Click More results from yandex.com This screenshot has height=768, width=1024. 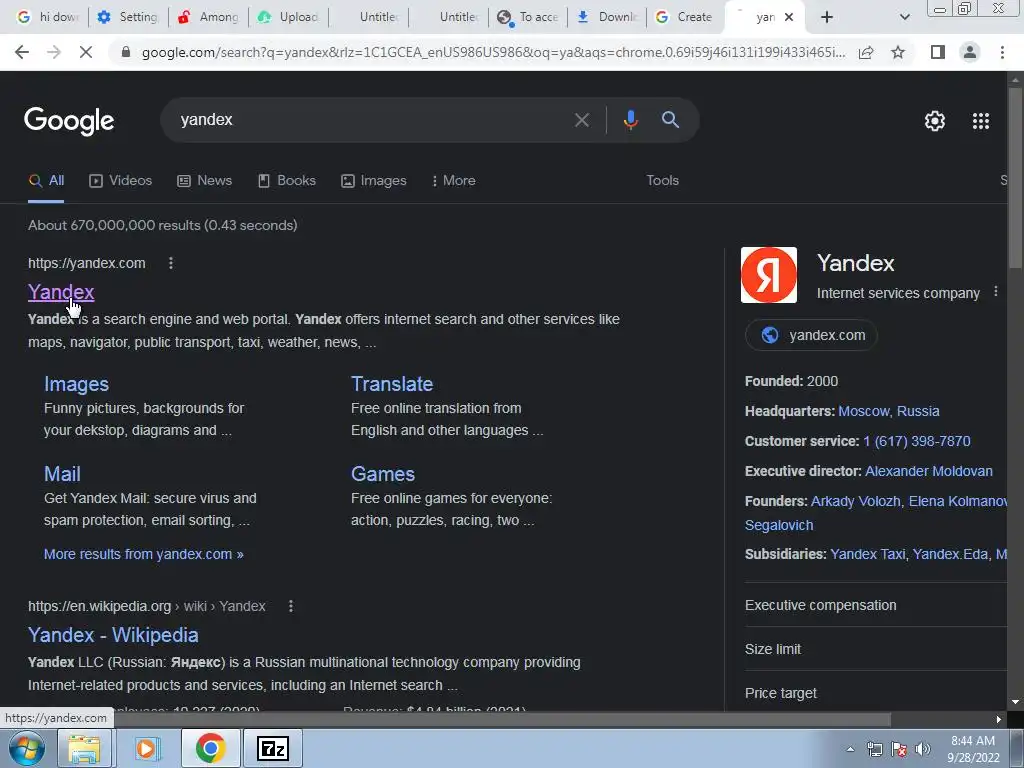pyautogui.click(x=144, y=554)
